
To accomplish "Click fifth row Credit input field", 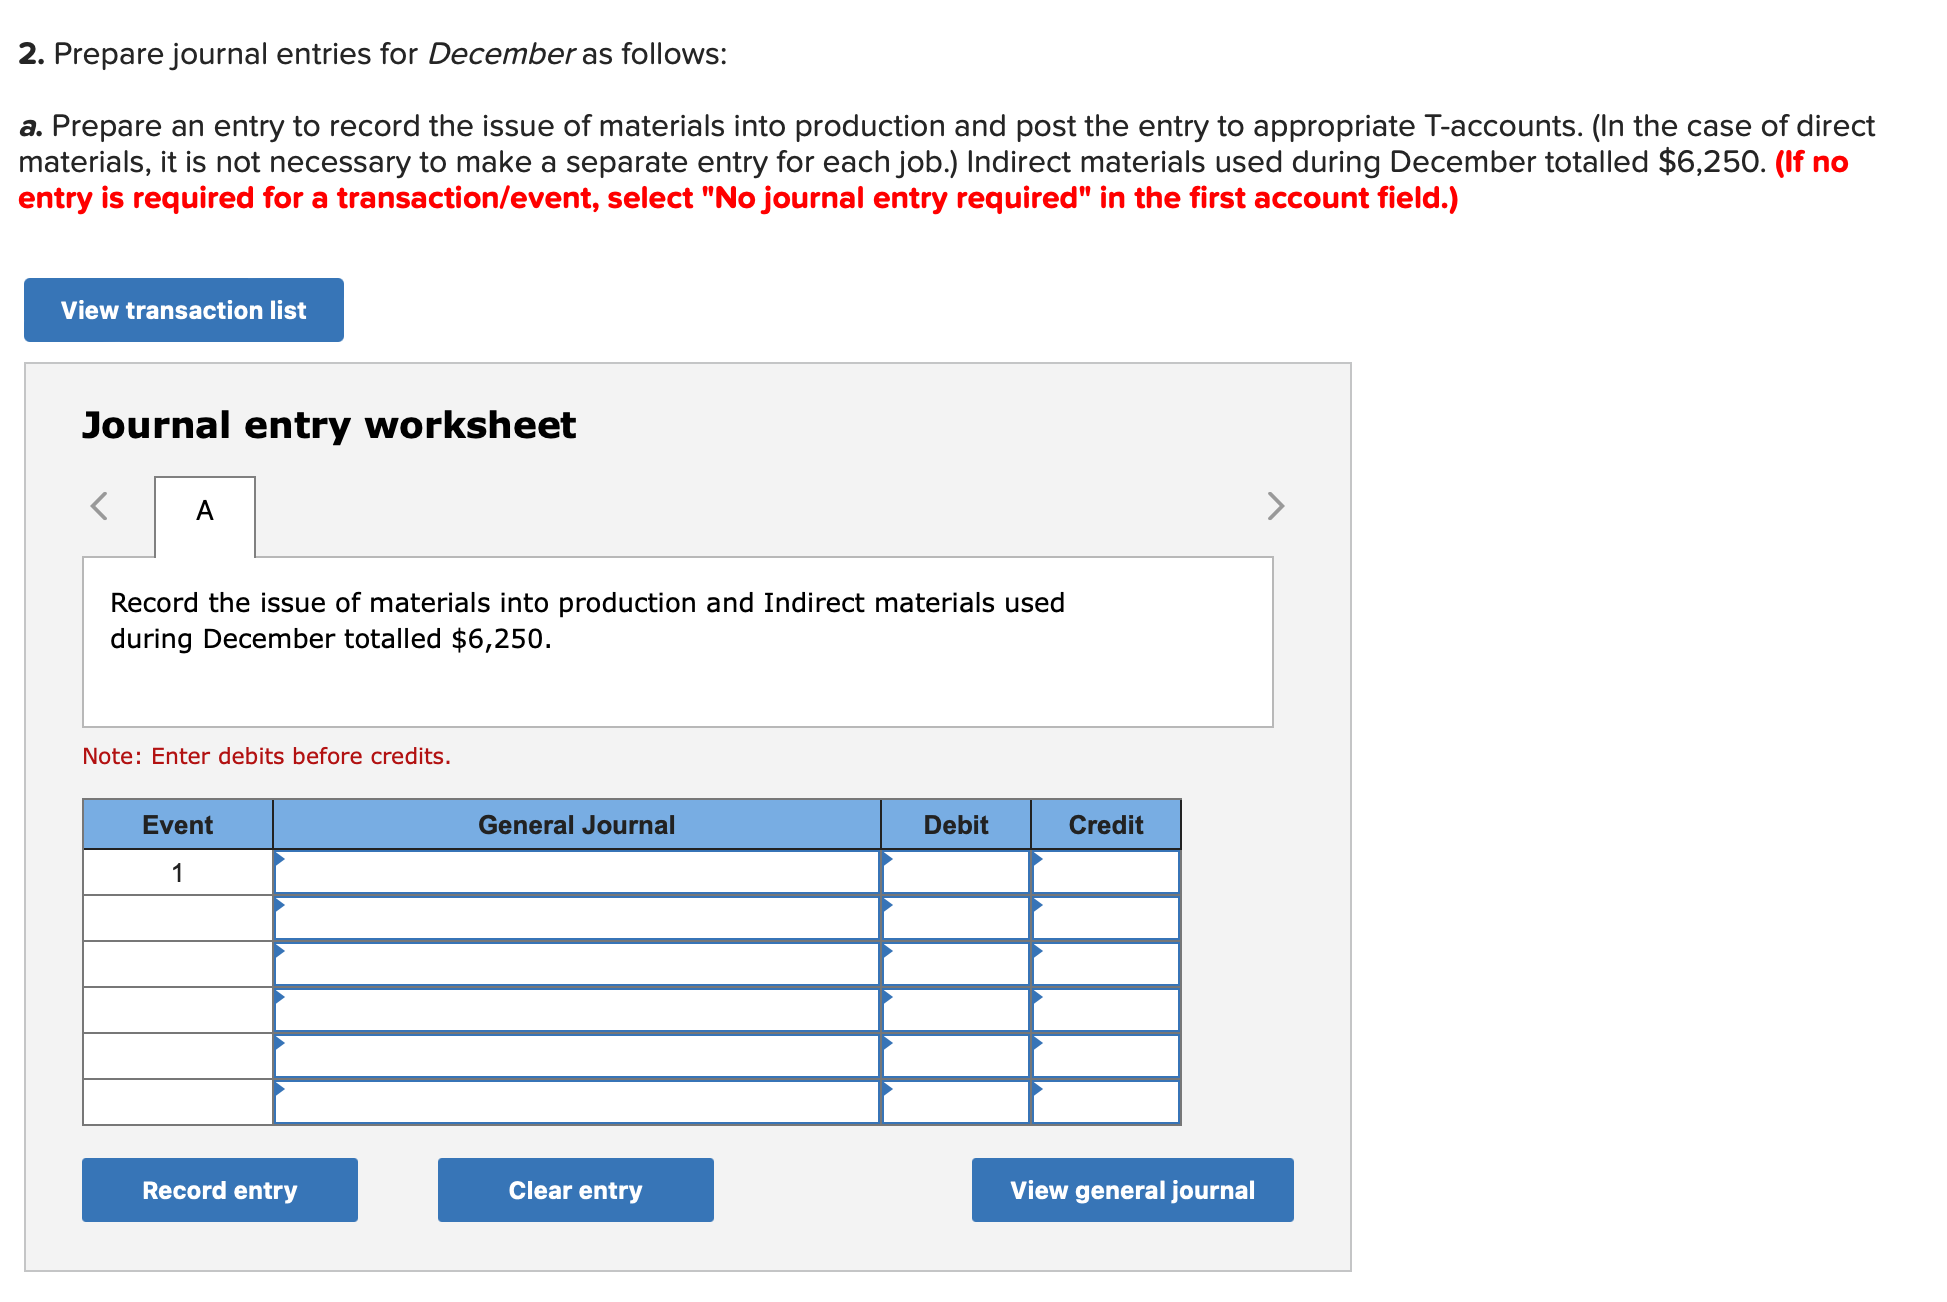I will point(1106,1056).
